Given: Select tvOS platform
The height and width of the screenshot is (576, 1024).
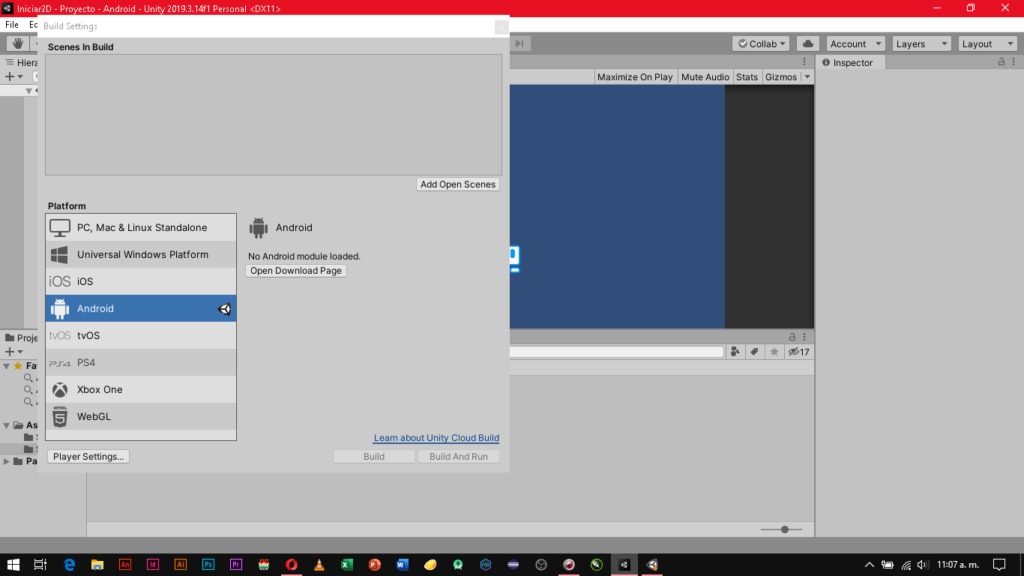Looking at the screenshot, I should coord(141,336).
